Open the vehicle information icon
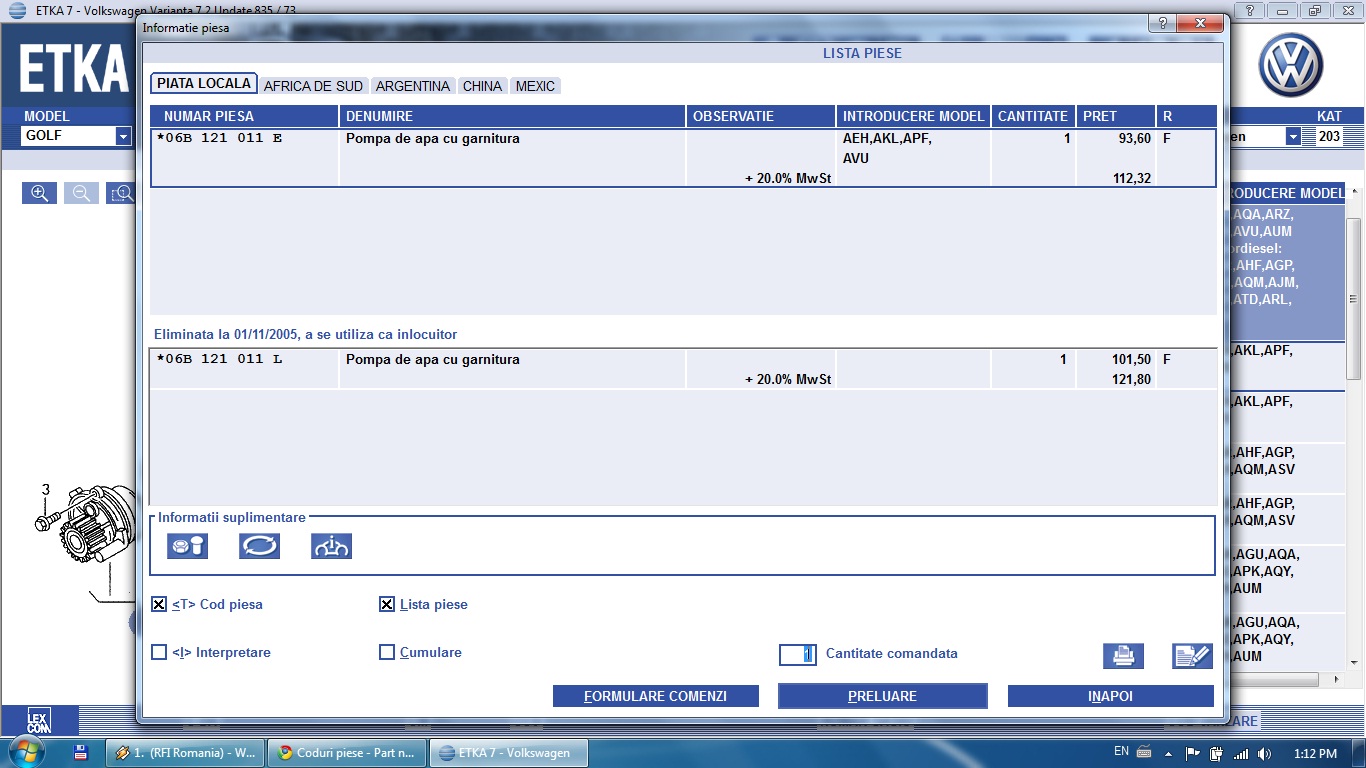 coord(331,546)
